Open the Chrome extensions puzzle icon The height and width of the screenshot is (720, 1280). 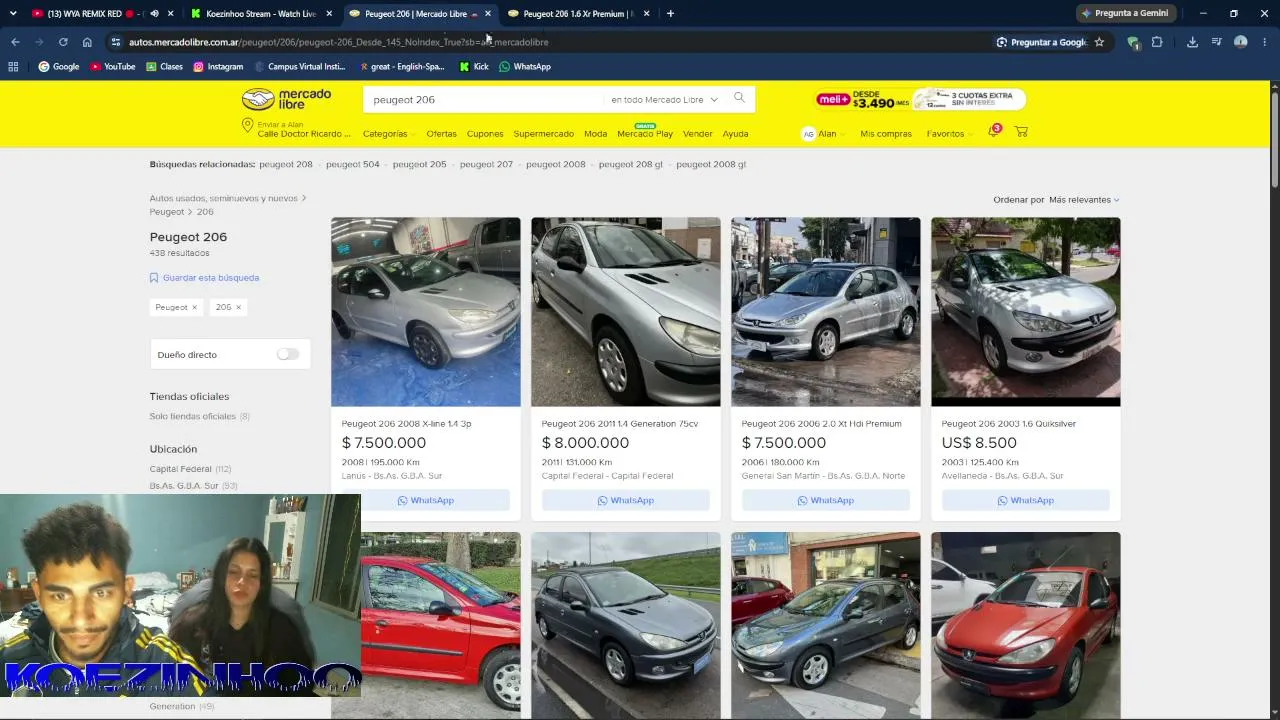point(1157,42)
